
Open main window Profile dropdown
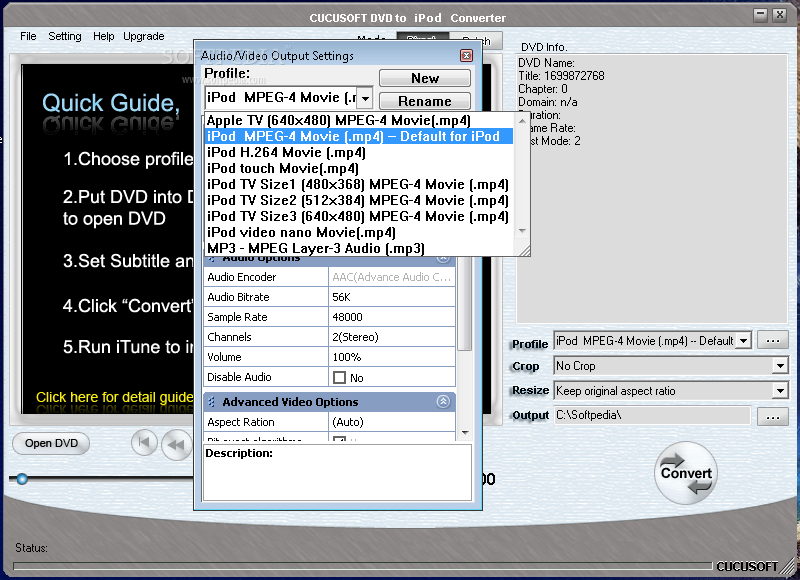744,341
